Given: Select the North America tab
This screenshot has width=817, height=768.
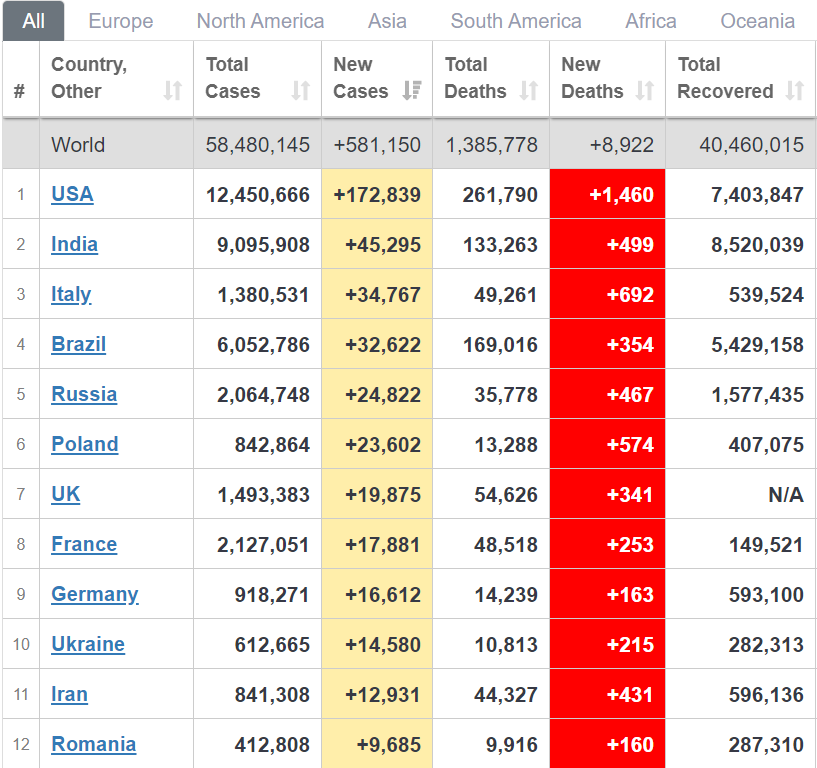Looking at the screenshot, I should (x=260, y=21).
